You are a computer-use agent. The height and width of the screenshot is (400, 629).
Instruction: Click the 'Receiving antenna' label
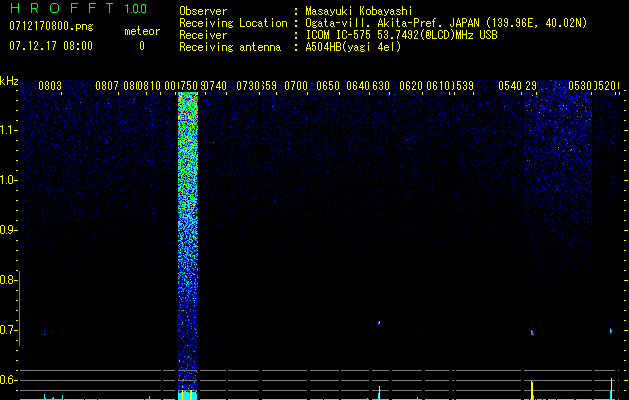pyautogui.click(x=230, y=47)
